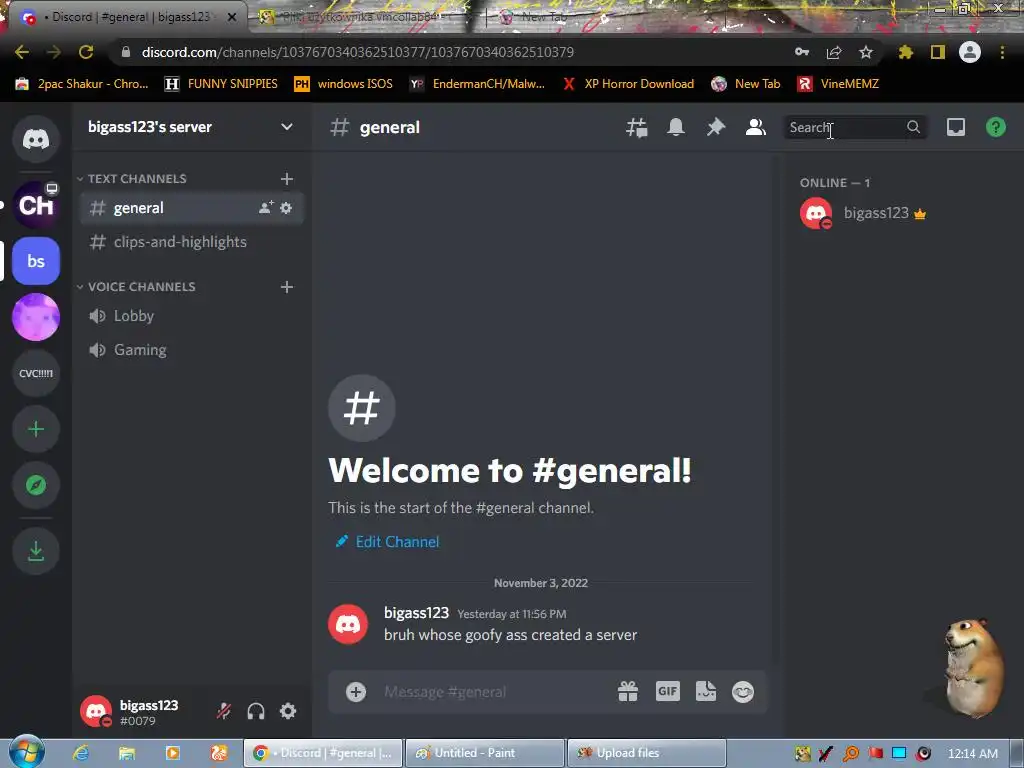This screenshot has height=768, width=1024.
Task: Open Chrome three-dot menu
Action: 1002,52
